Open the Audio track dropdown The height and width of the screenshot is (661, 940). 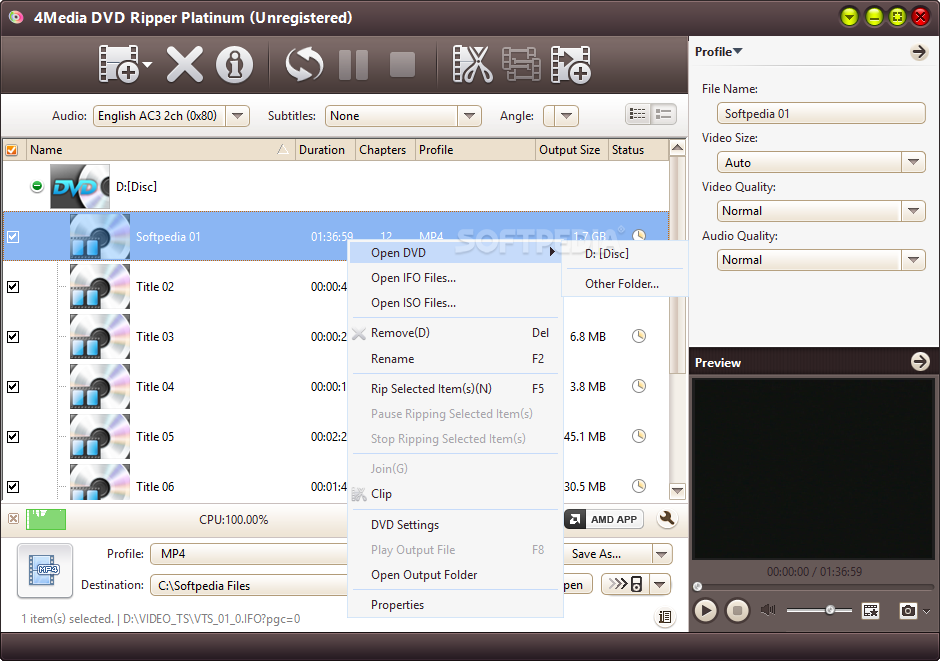pos(238,116)
